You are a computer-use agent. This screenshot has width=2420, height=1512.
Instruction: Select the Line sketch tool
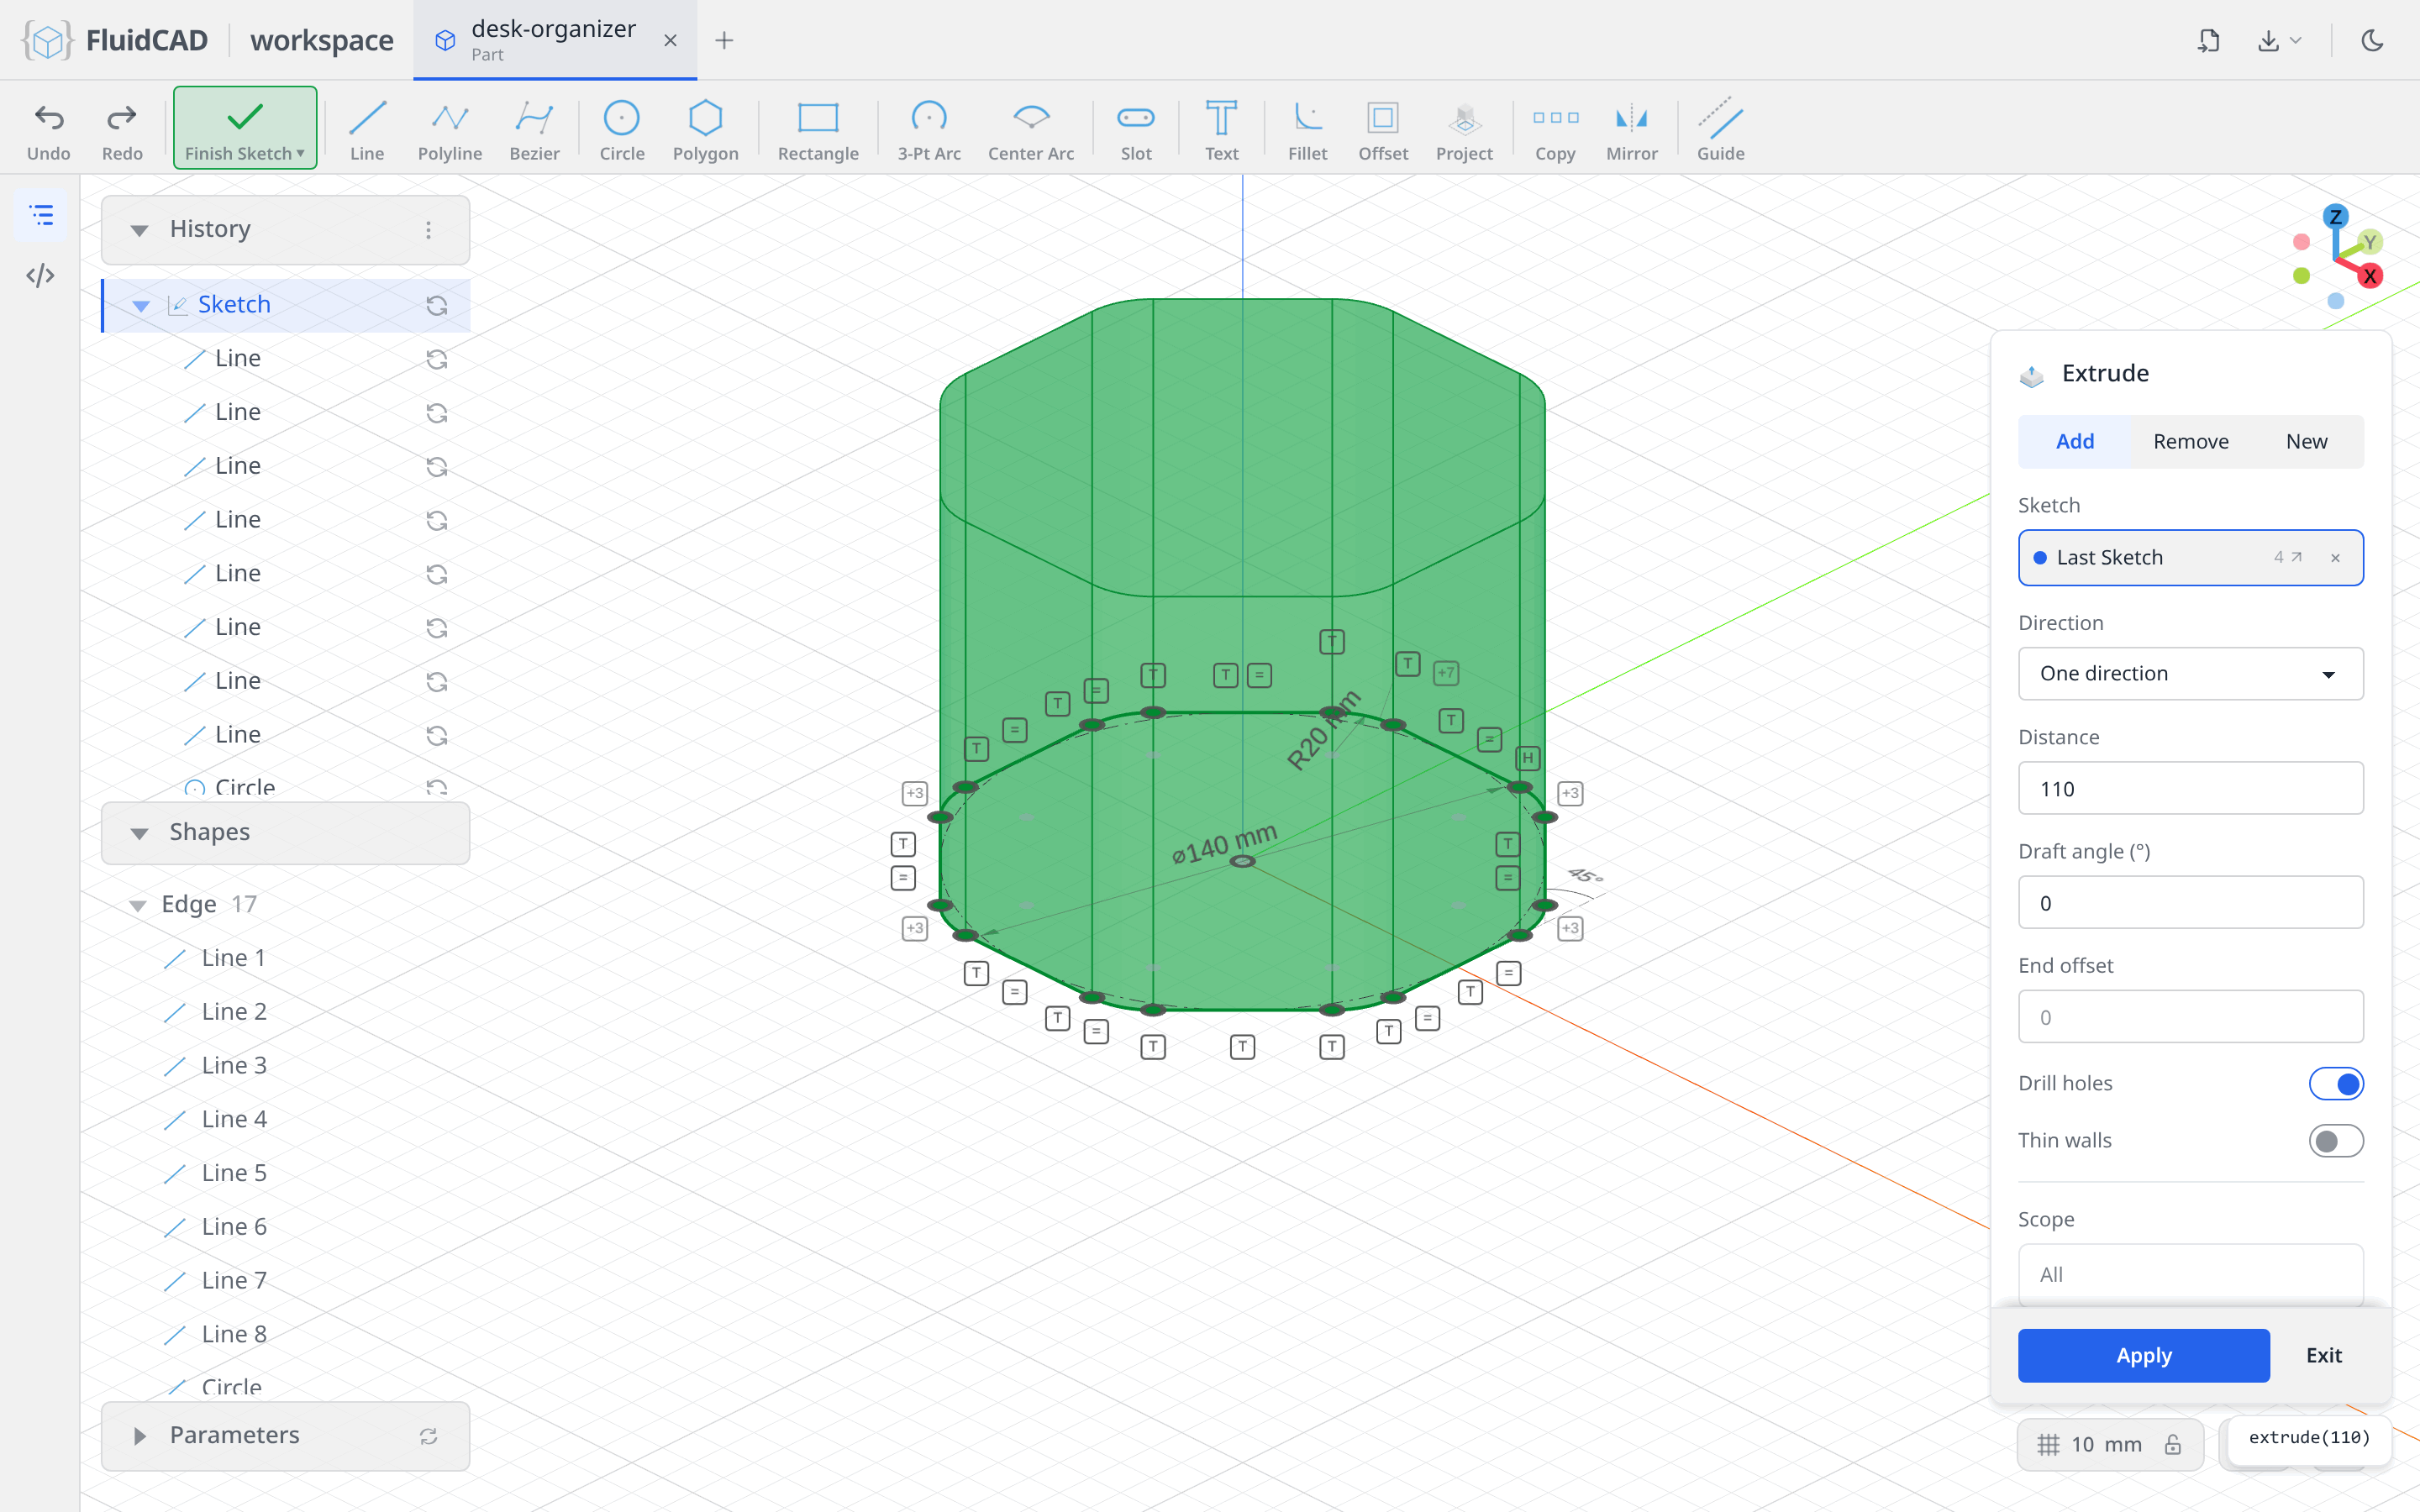367,130
